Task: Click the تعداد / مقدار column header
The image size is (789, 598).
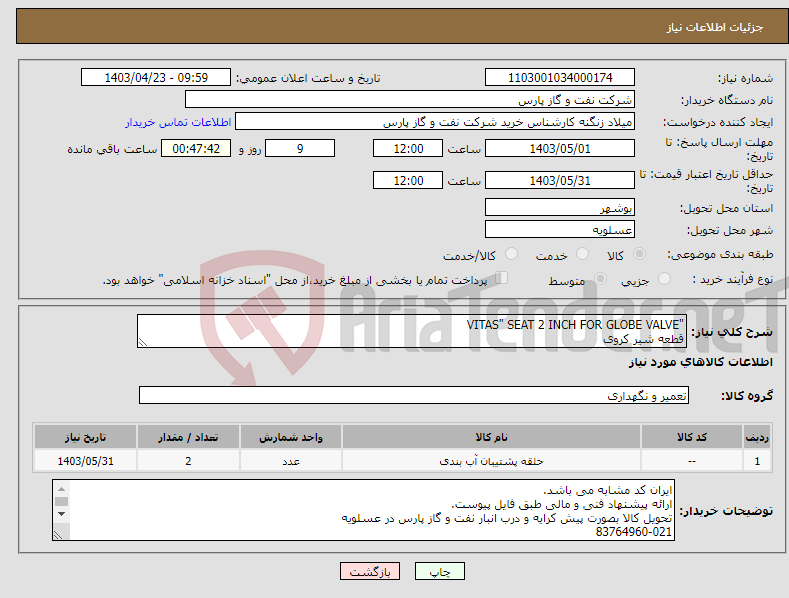Action: 188,437
